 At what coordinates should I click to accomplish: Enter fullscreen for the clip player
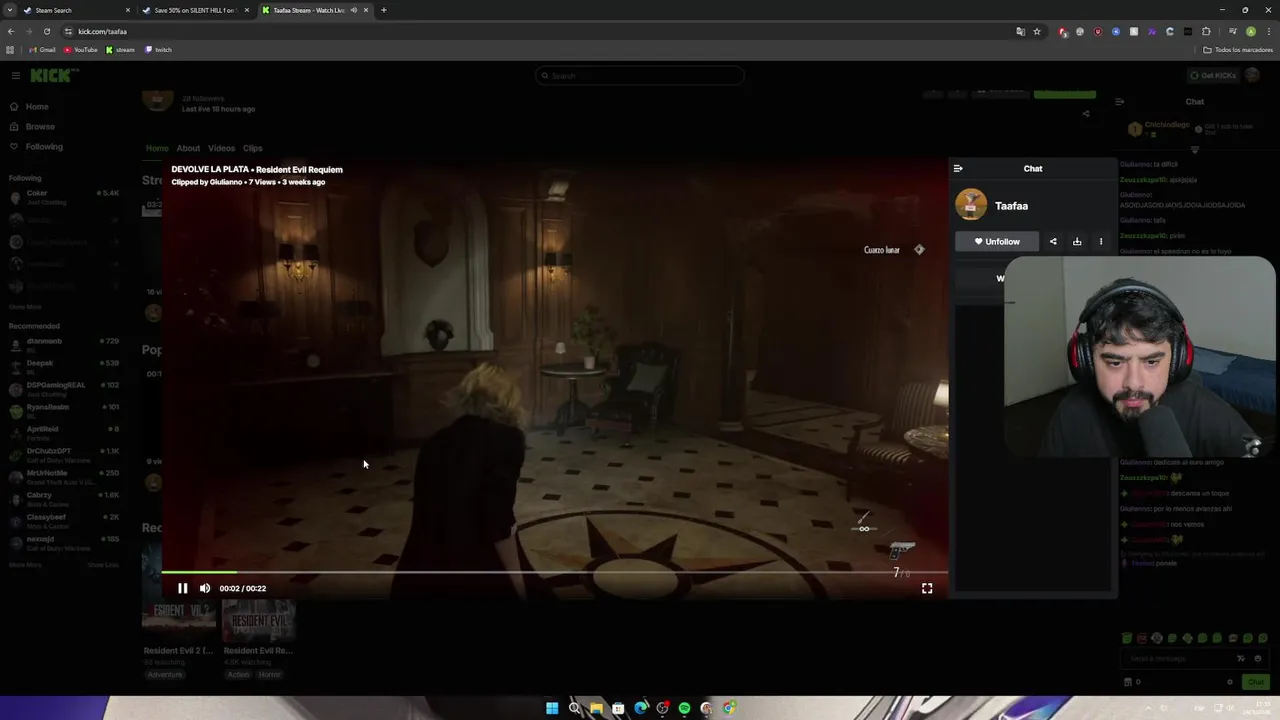click(927, 589)
